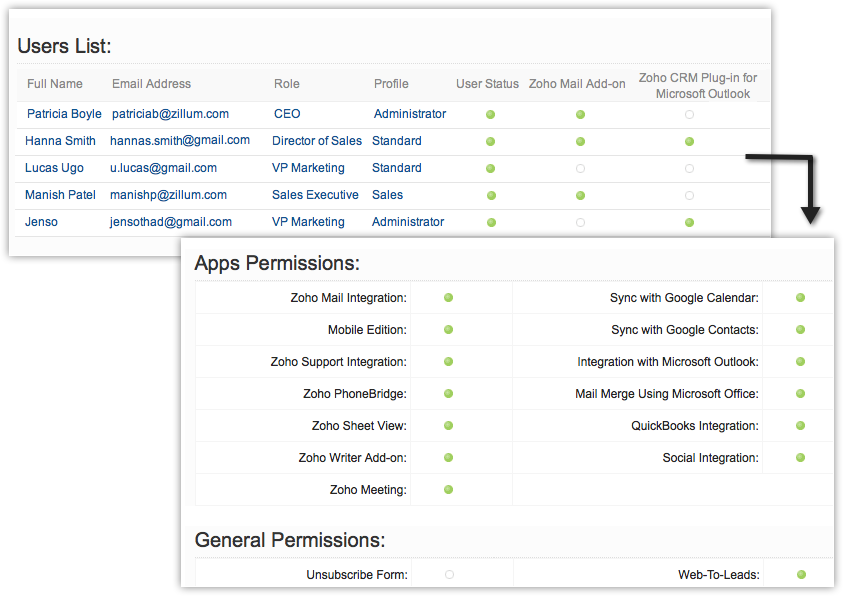Image resolution: width=845 pixels, height=598 pixels.
Task: Click the Profile column header
Action: pyautogui.click(x=391, y=84)
